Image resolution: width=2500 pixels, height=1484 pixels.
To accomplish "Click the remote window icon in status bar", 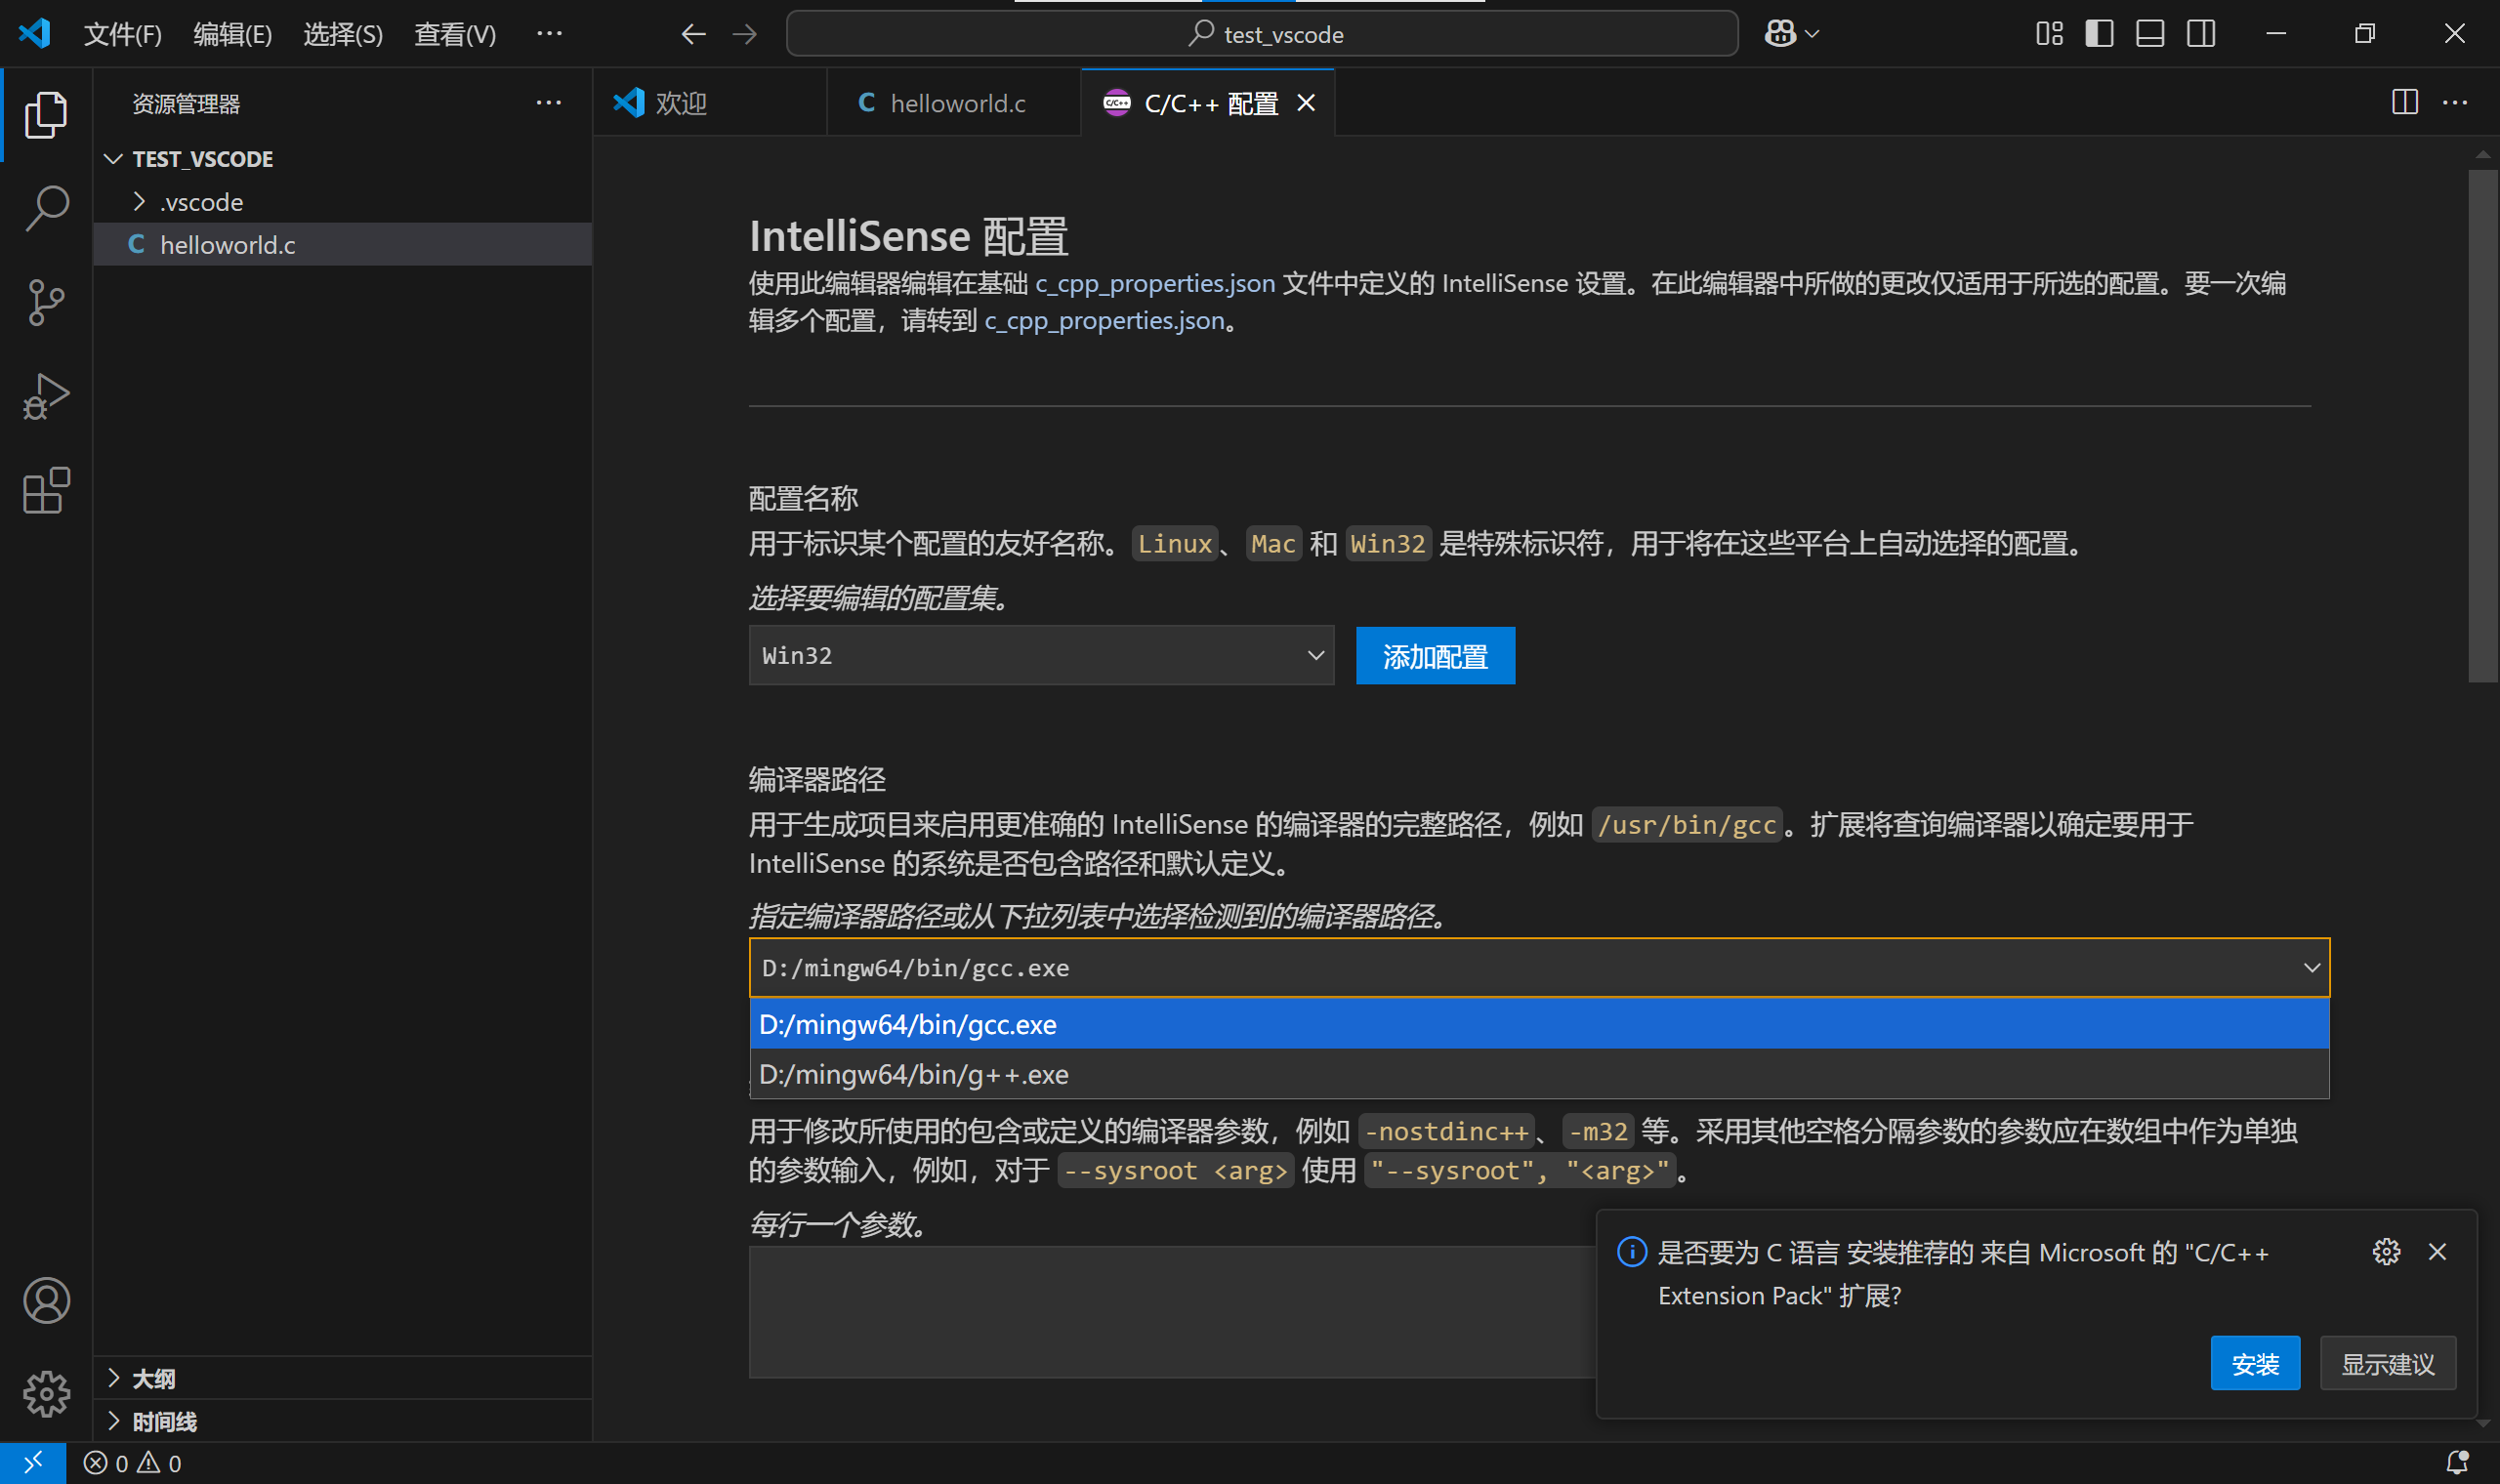I will click(32, 1462).
